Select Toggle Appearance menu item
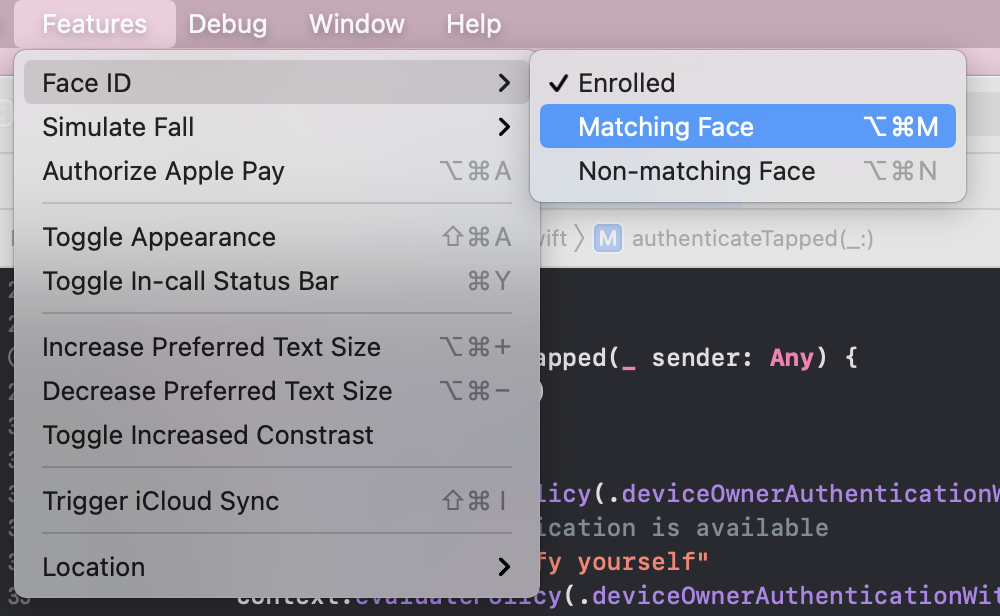 point(276,237)
